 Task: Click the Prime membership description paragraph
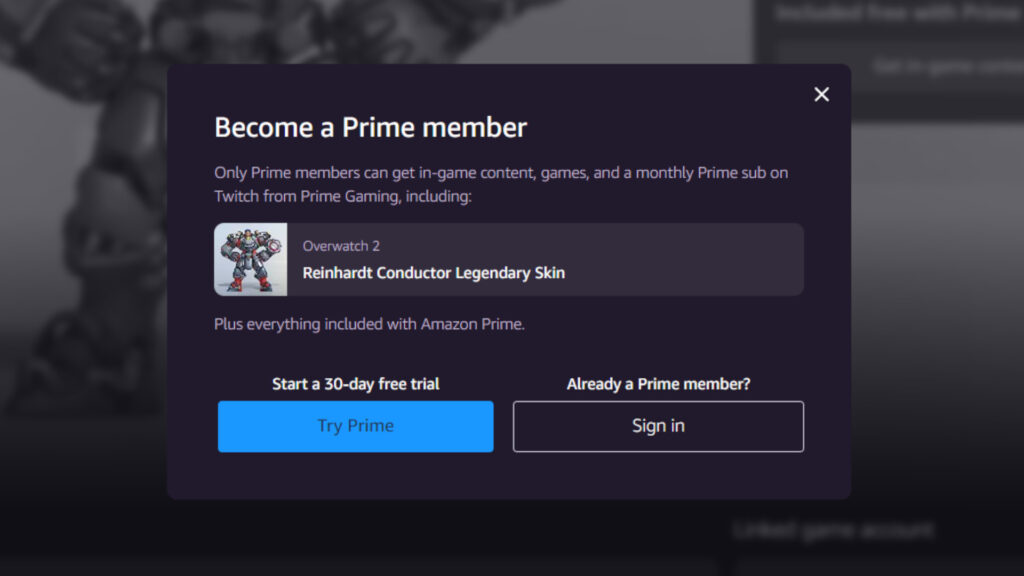pos(500,184)
